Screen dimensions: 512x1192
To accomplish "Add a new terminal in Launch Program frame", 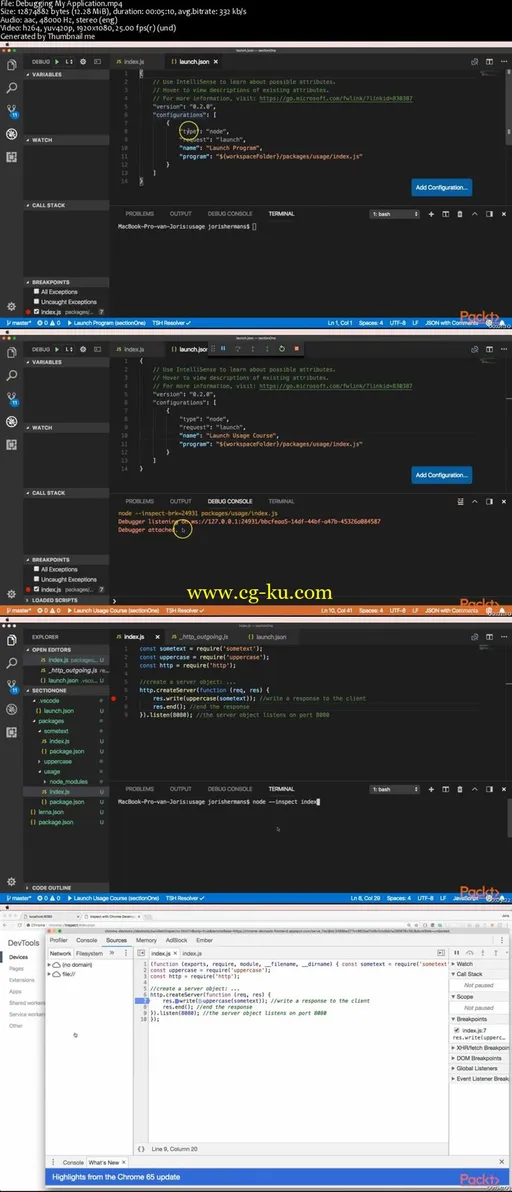I will [x=431, y=214].
